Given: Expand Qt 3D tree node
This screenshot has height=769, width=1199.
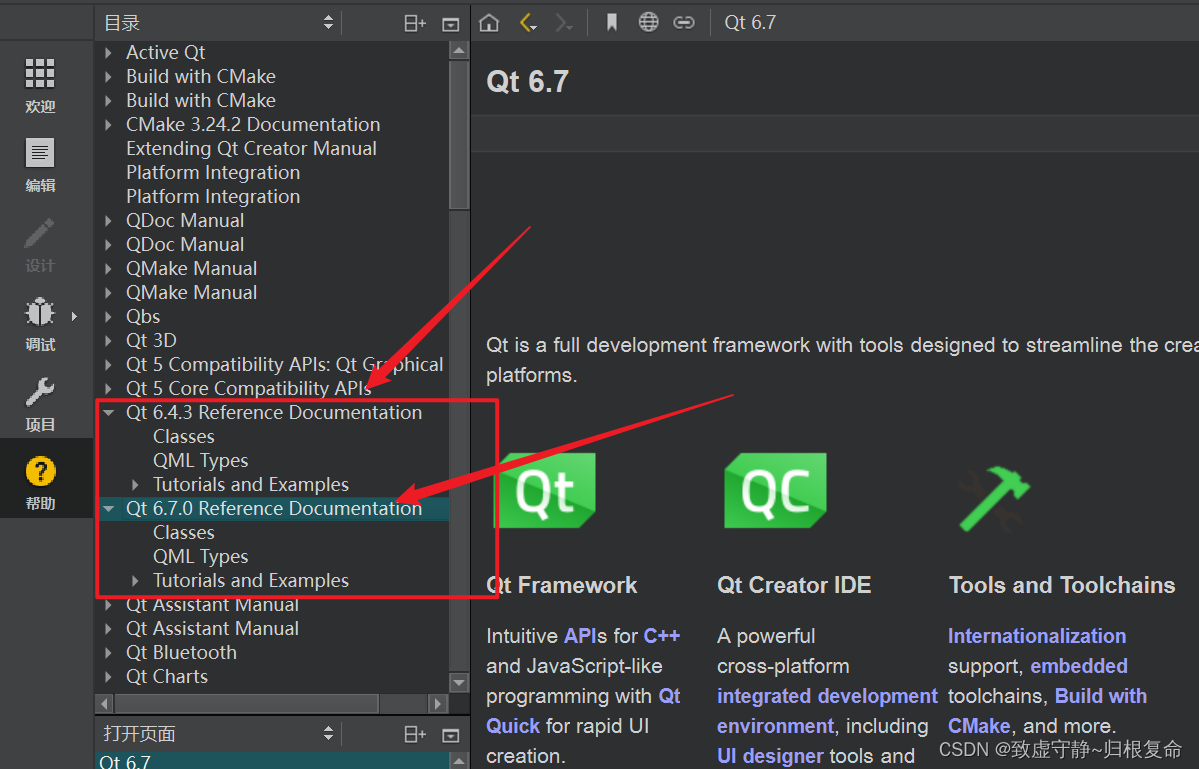Looking at the screenshot, I should [109, 340].
